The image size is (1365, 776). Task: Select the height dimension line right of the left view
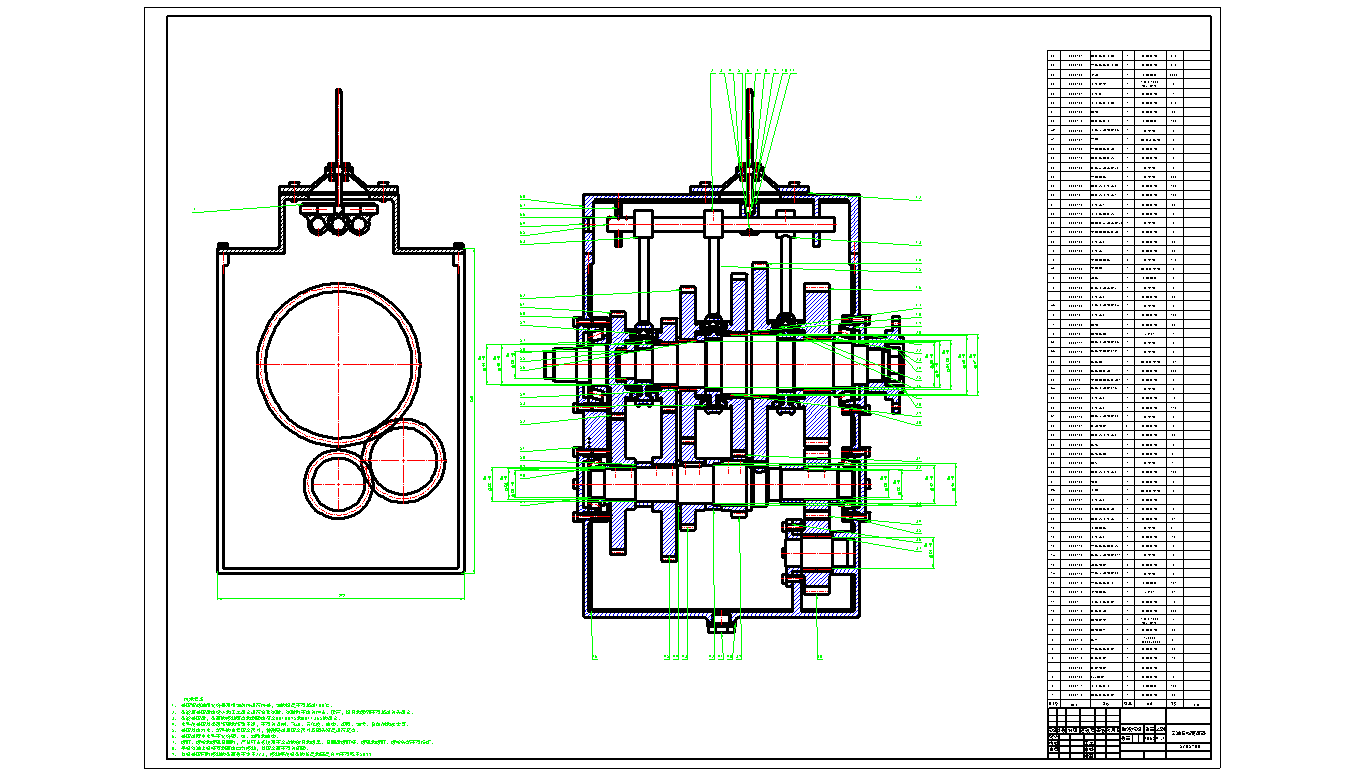[473, 400]
